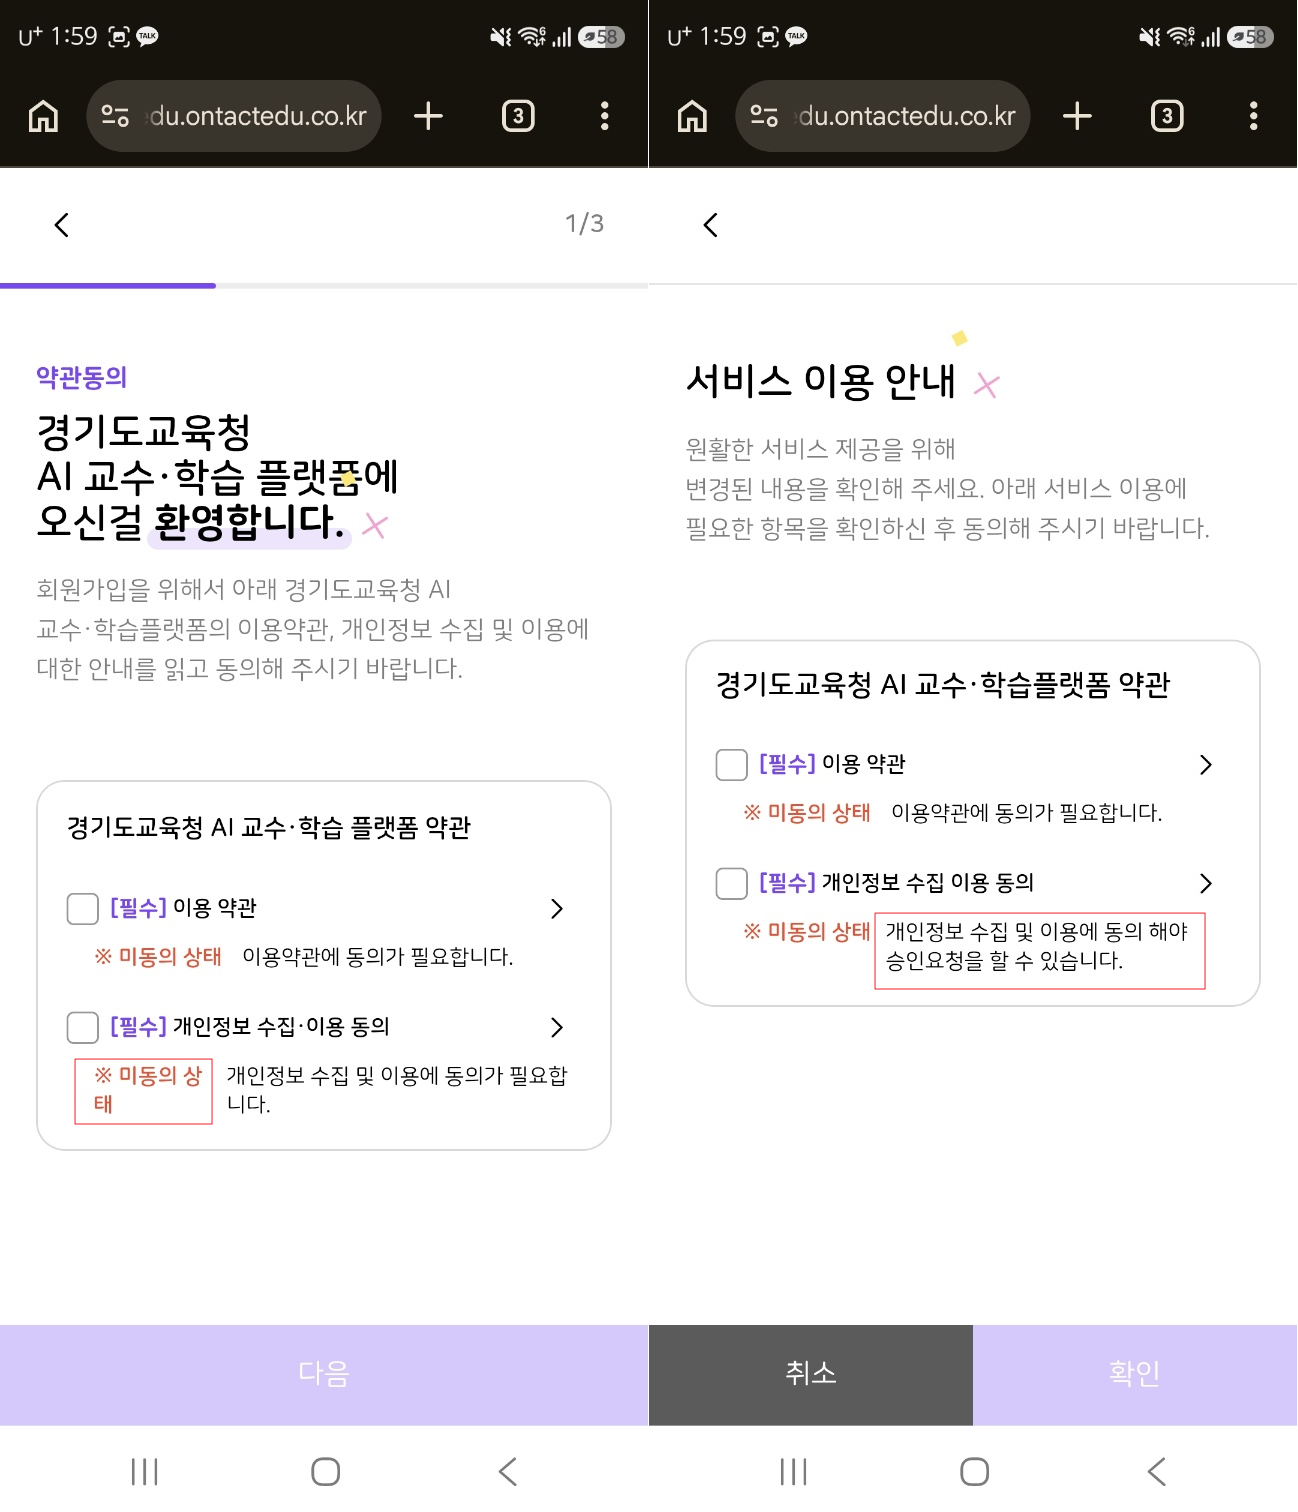1298x1512 pixels.
Task: Expand 이용 약관 chevron on right screen
Action: [1205, 765]
